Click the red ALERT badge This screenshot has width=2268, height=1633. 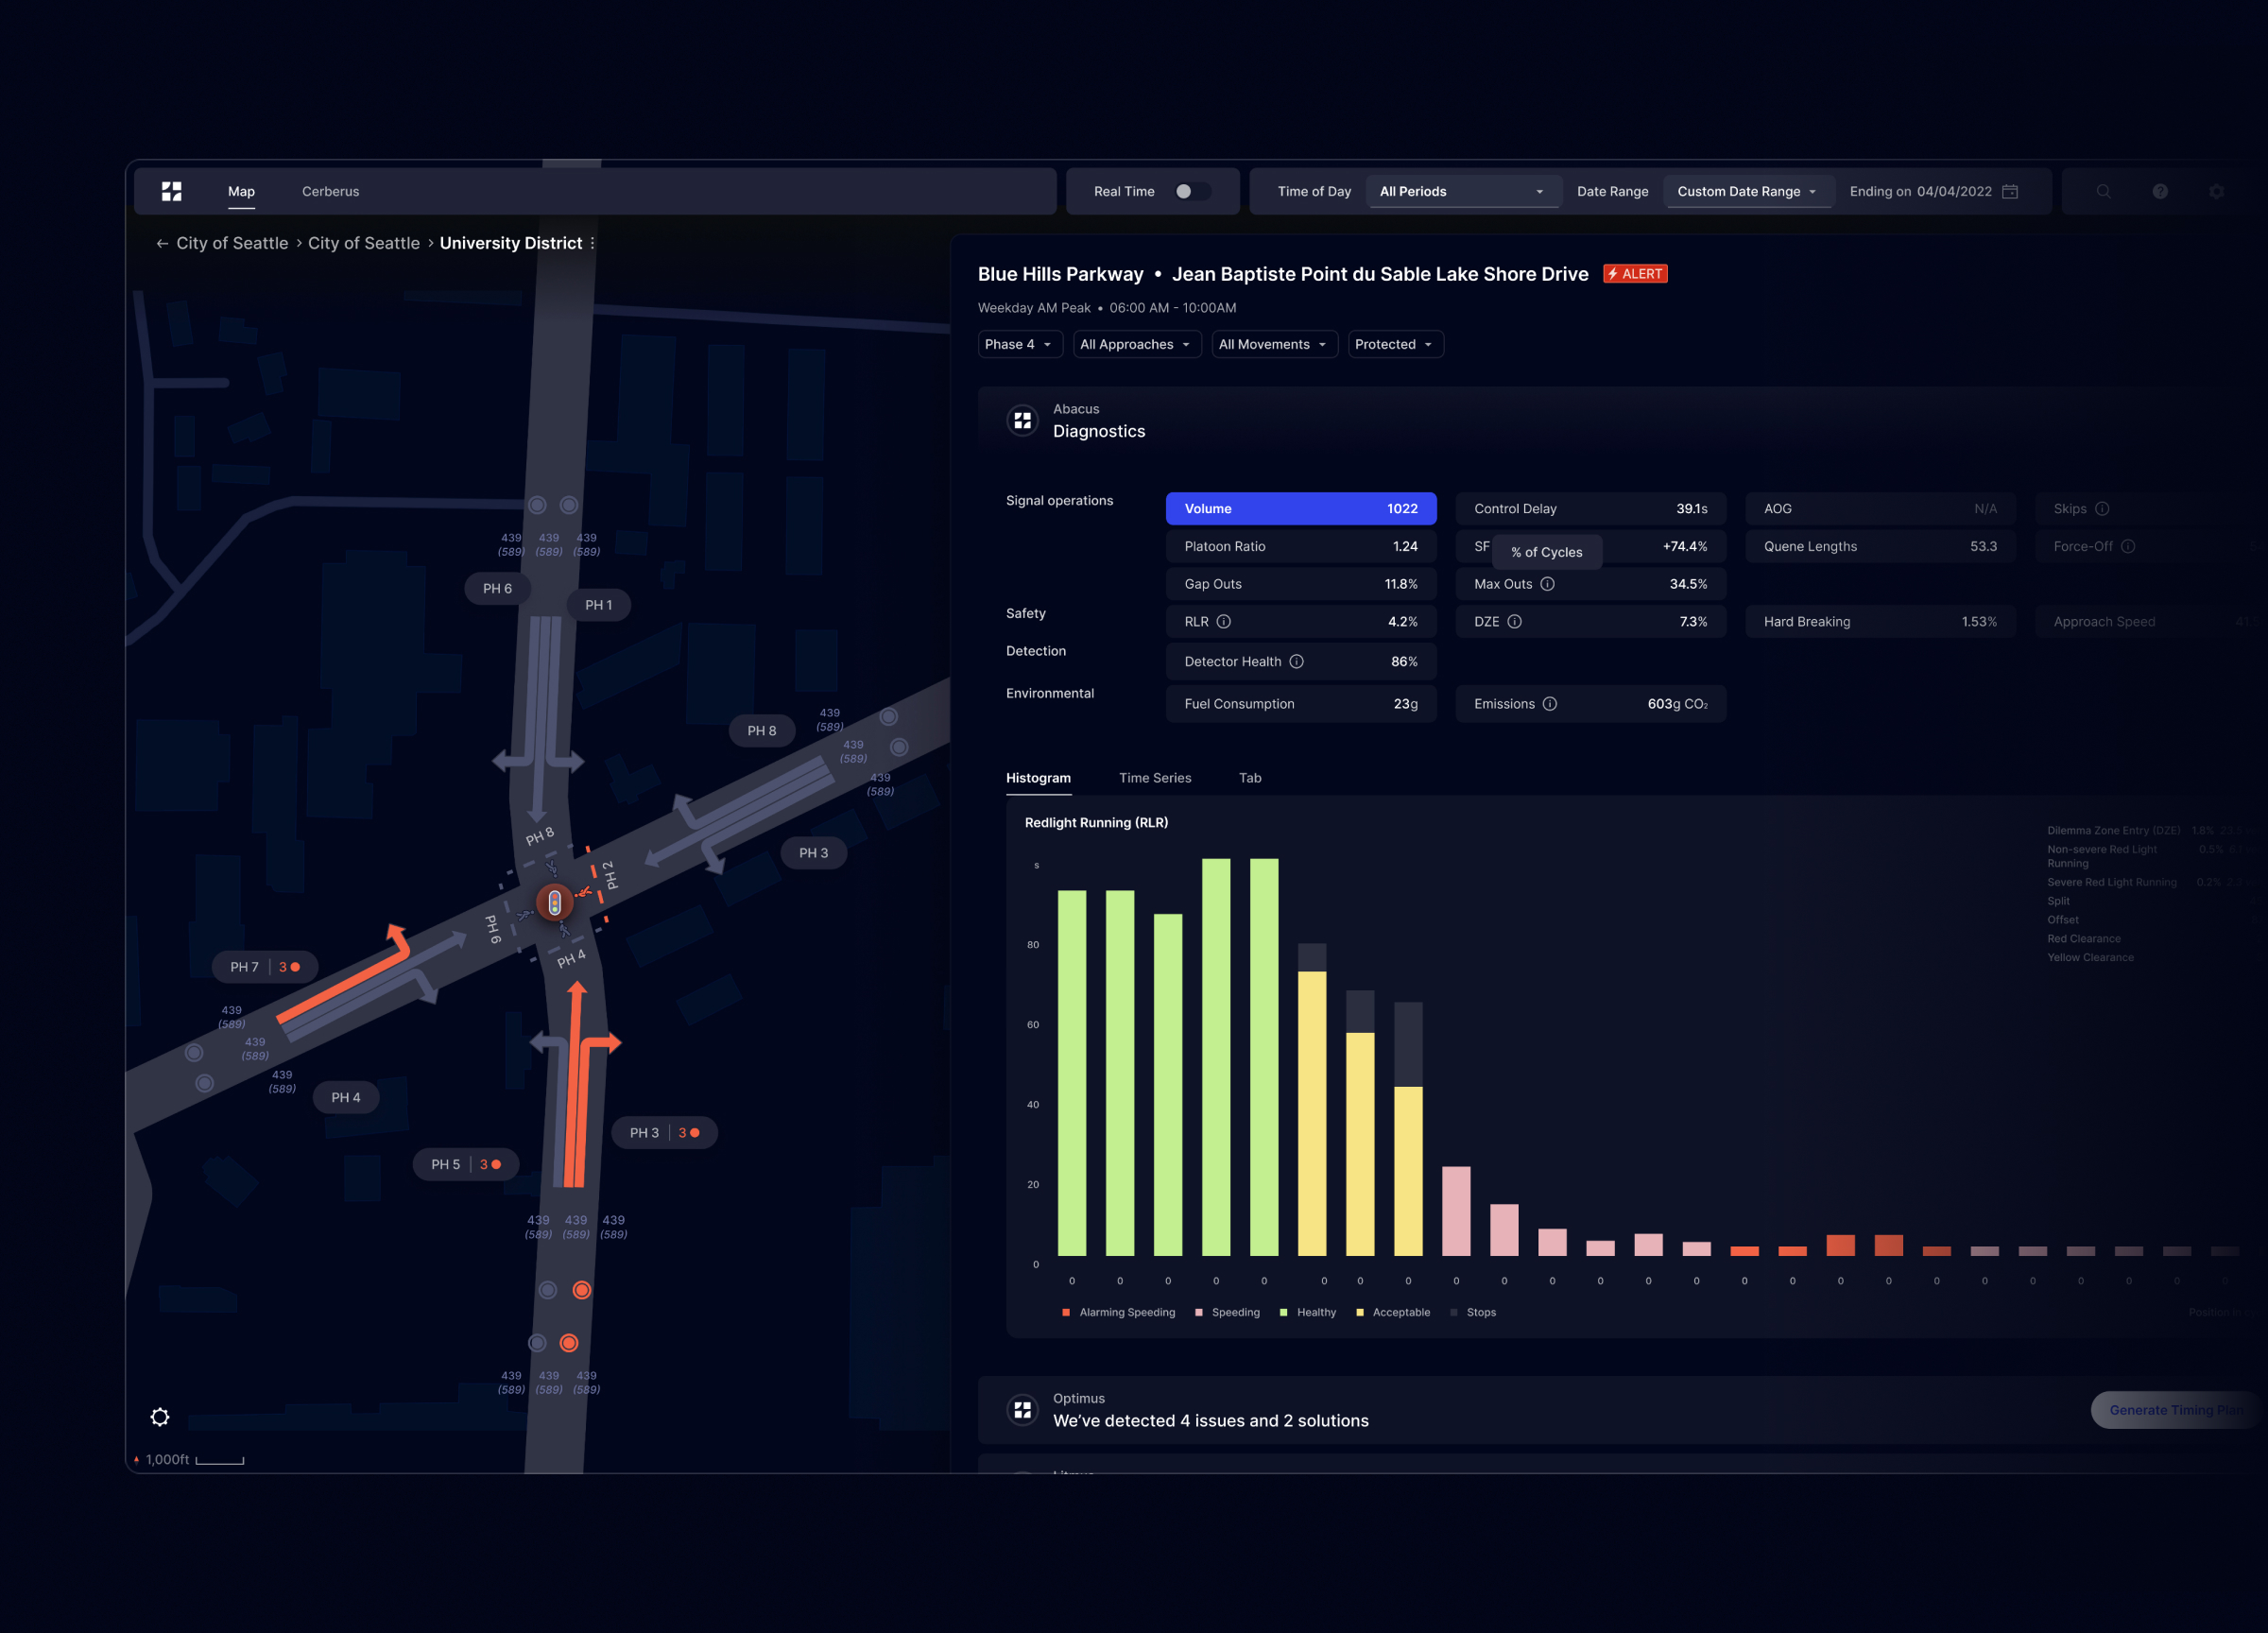coord(1635,274)
